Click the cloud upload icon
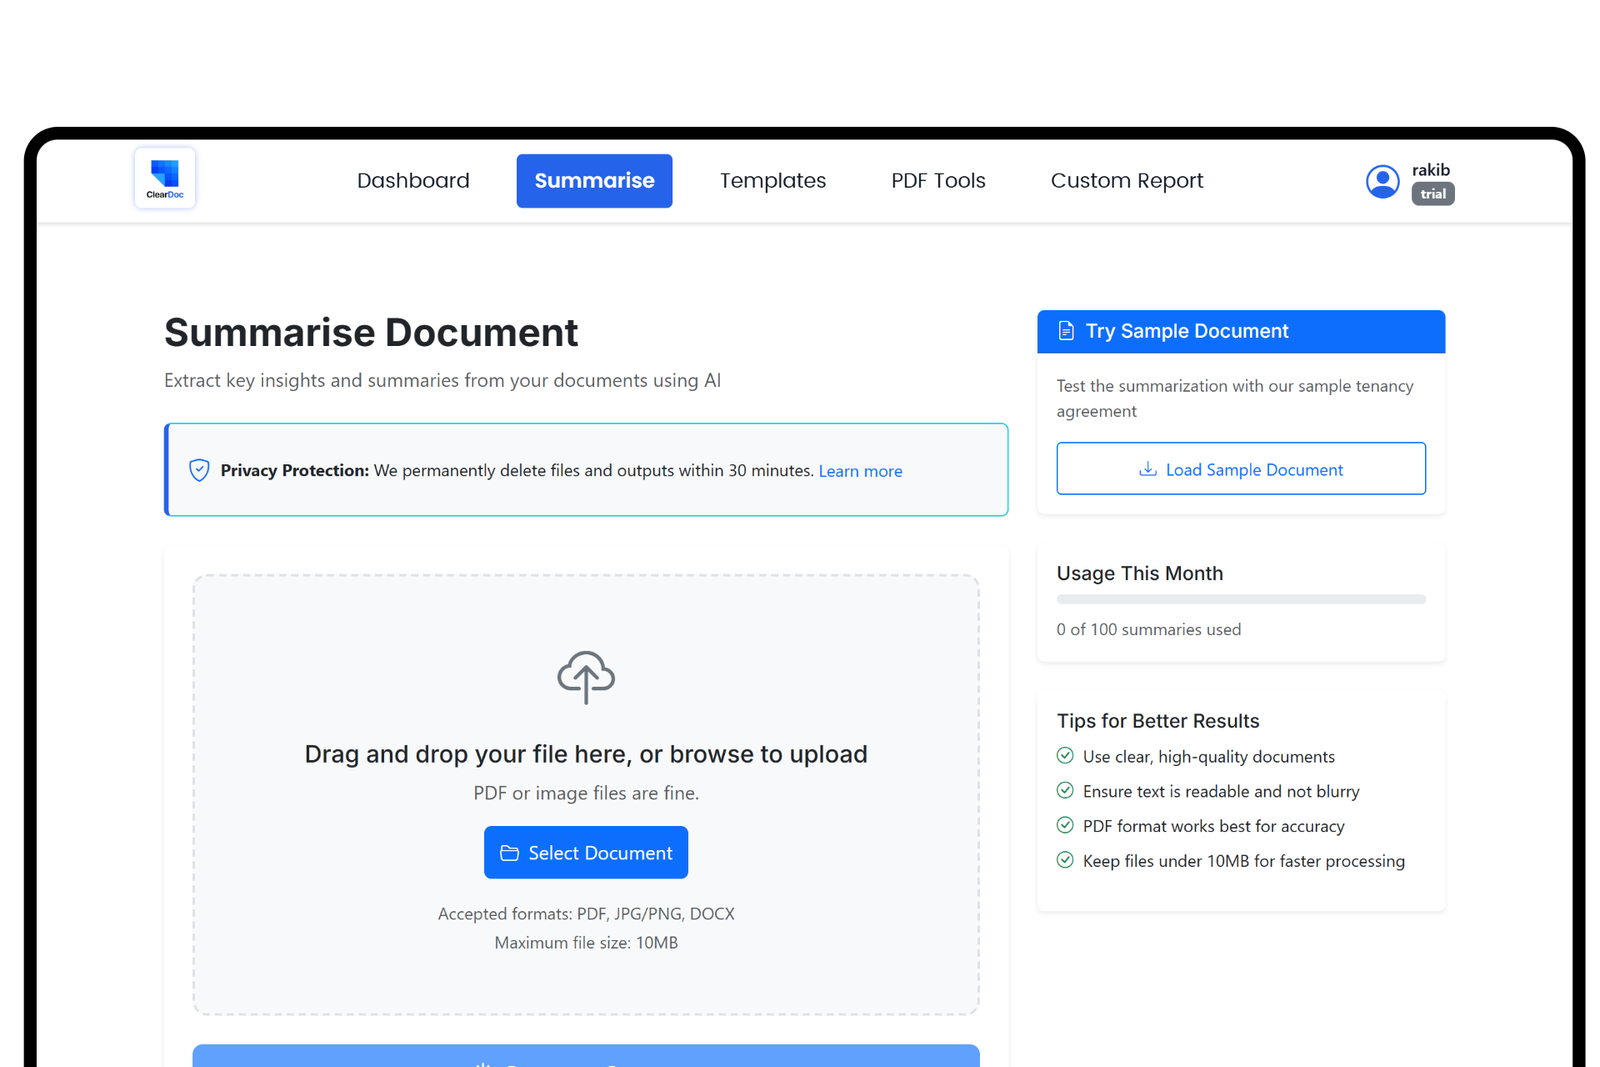1600x1067 pixels. point(586,677)
